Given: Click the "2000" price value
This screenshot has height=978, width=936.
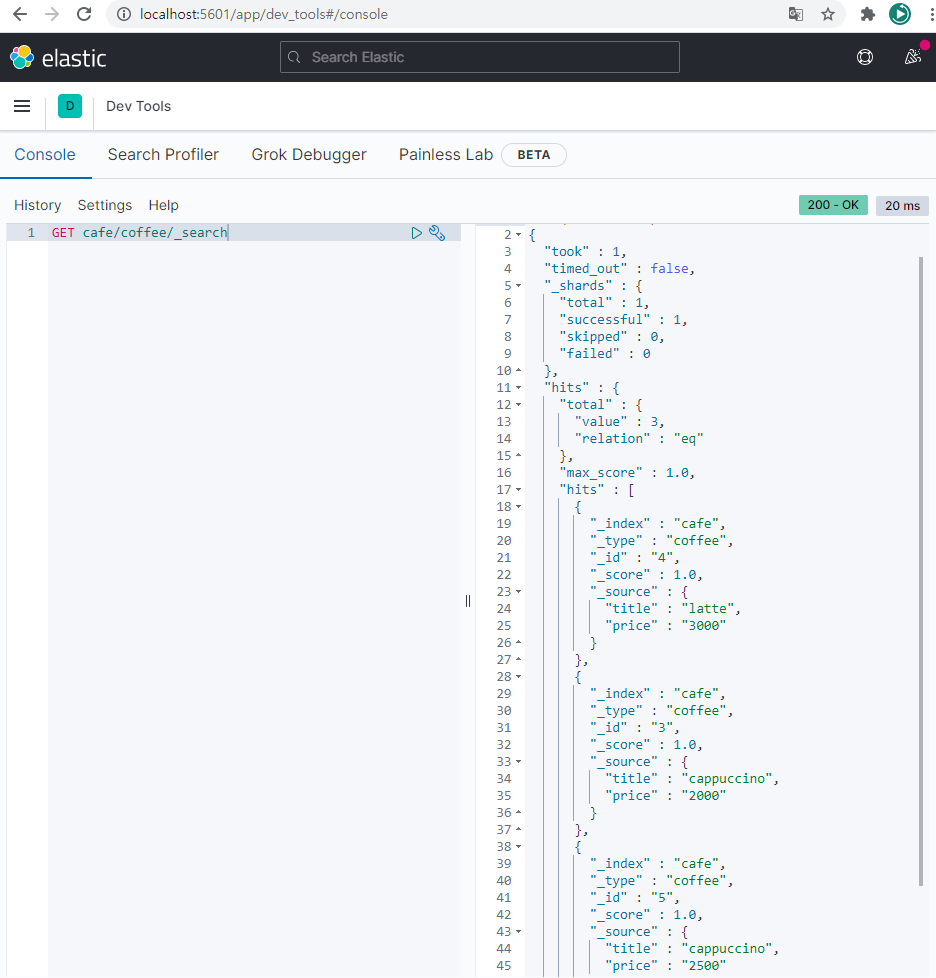Looking at the screenshot, I should click(x=703, y=796).
